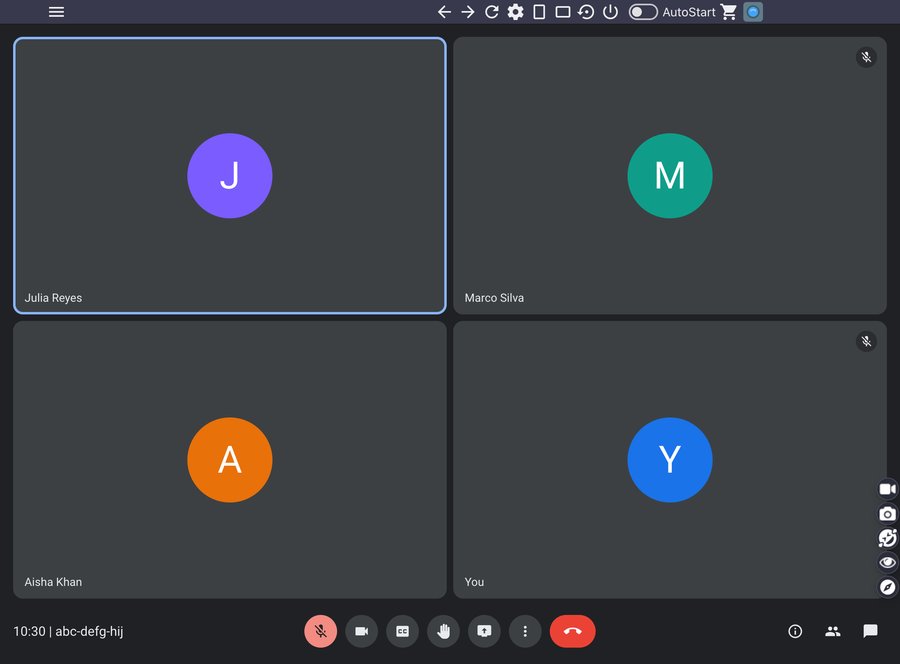Image resolution: width=900 pixels, height=664 pixels.
Task: Go back with the left arrow
Action: tap(444, 12)
